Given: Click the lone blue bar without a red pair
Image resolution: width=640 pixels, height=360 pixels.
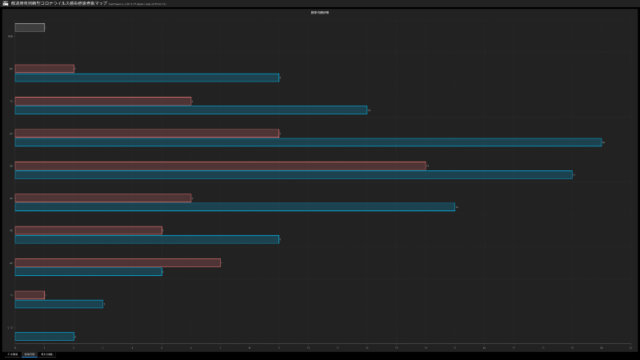Looking at the screenshot, I should tap(44, 336).
